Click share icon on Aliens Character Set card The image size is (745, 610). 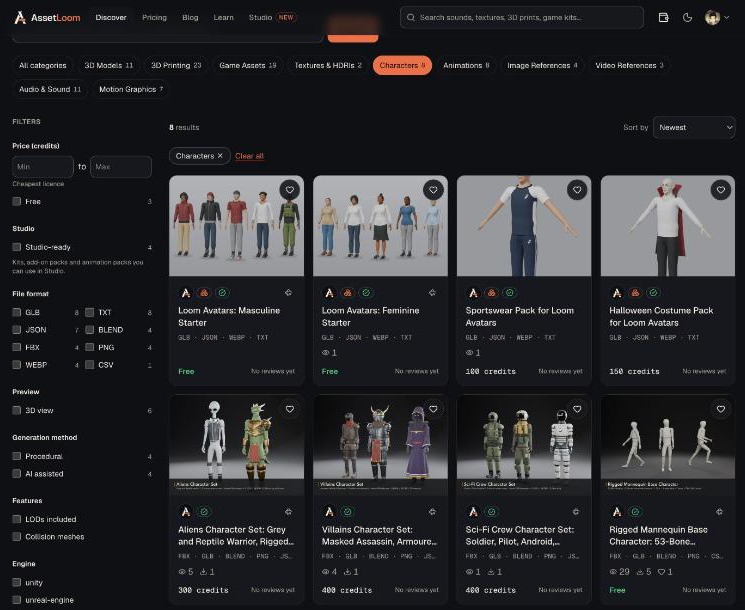288,512
